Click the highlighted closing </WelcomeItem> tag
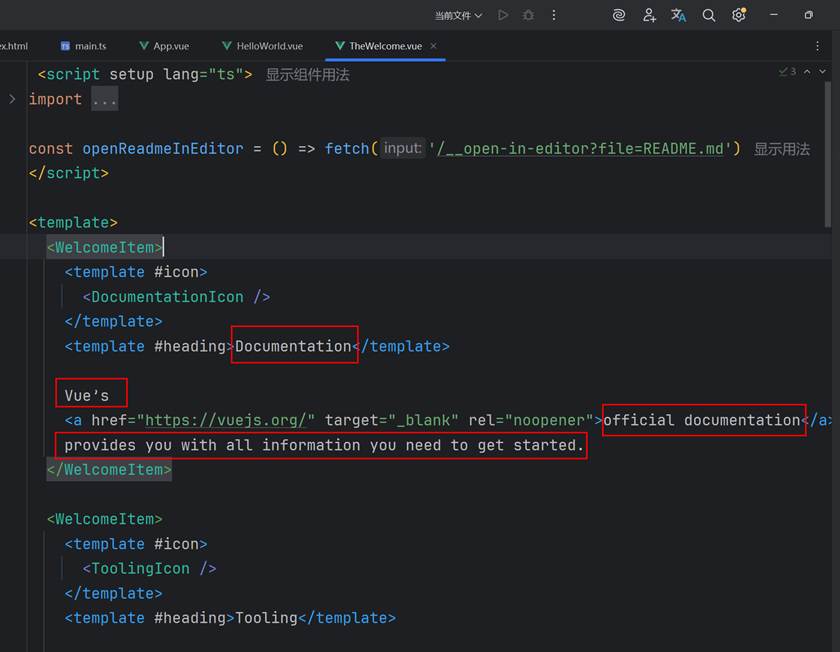The image size is (840, 652). point(109,470)
